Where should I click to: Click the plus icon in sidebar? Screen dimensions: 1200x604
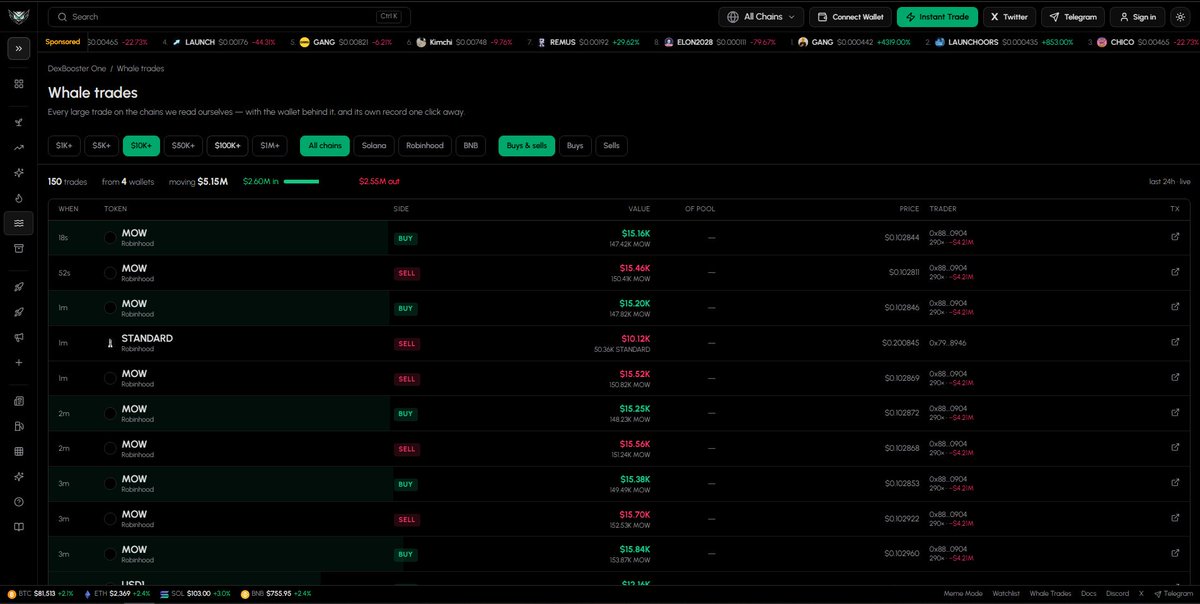point(18,363)
